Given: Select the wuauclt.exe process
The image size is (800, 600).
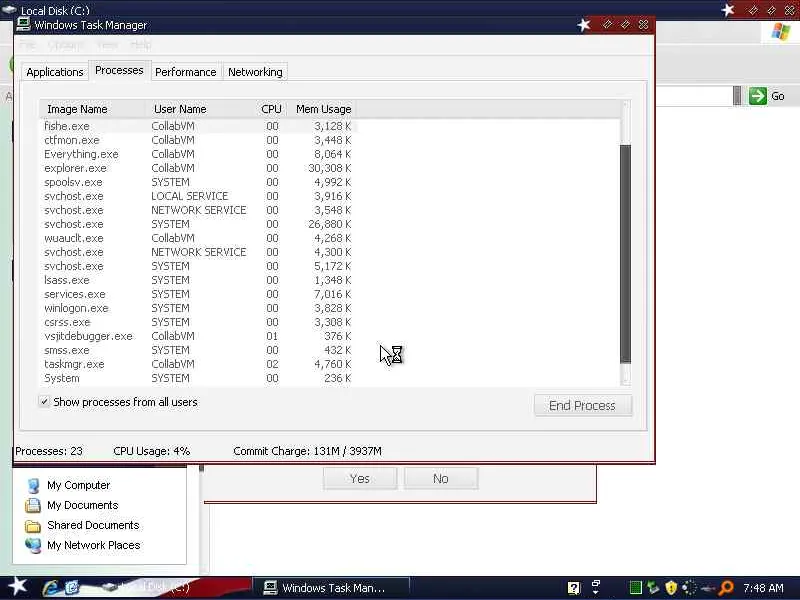Looking at the screenshot, I should pos(198,238).
